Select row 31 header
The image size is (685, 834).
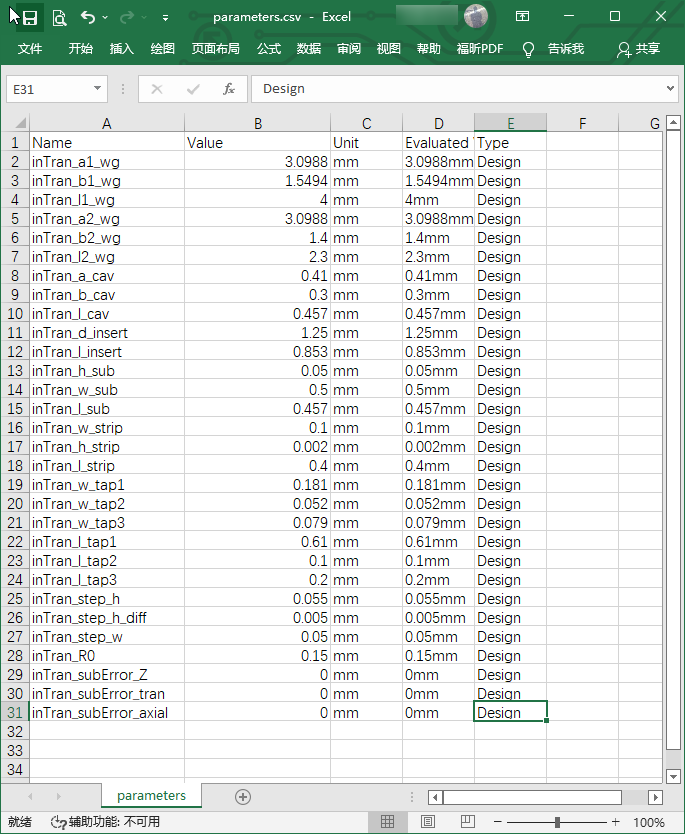[15, 713]
